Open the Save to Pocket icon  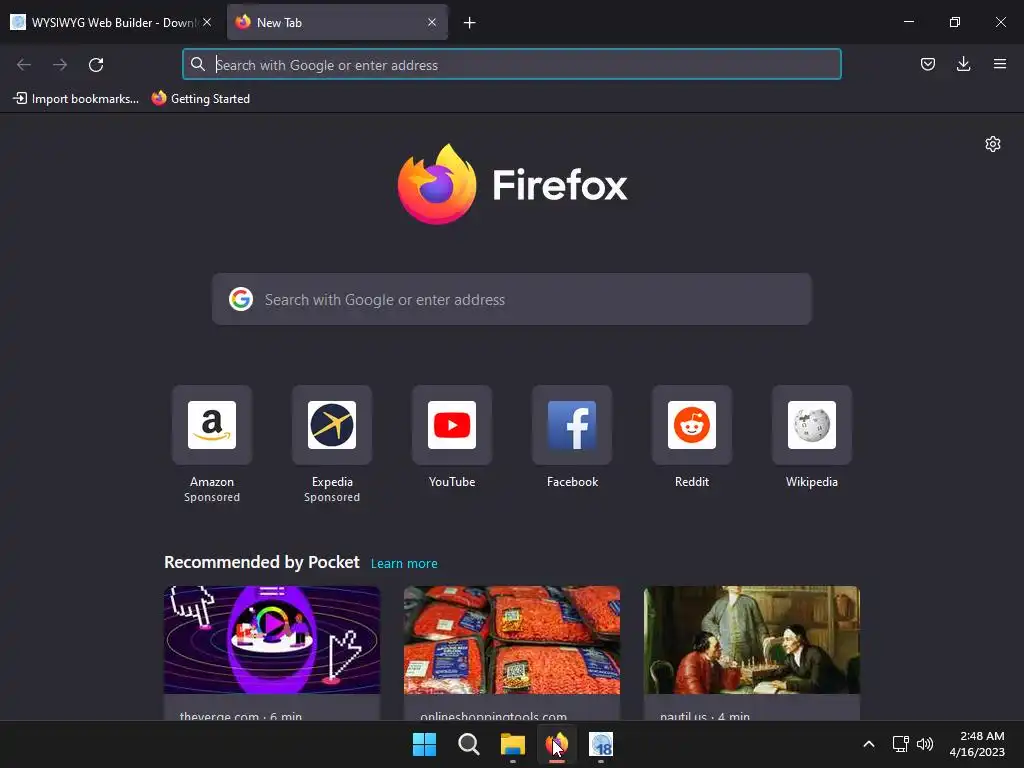pyautogui.click(x=927, y=64)
